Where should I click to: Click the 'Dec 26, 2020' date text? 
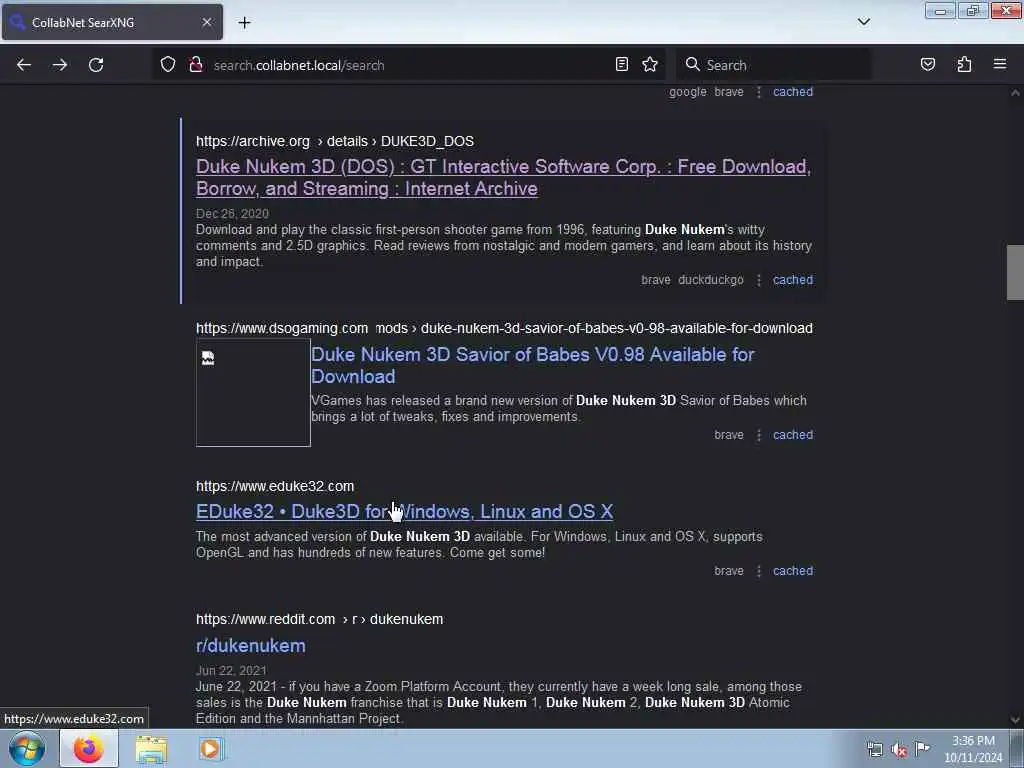point(232,214)
